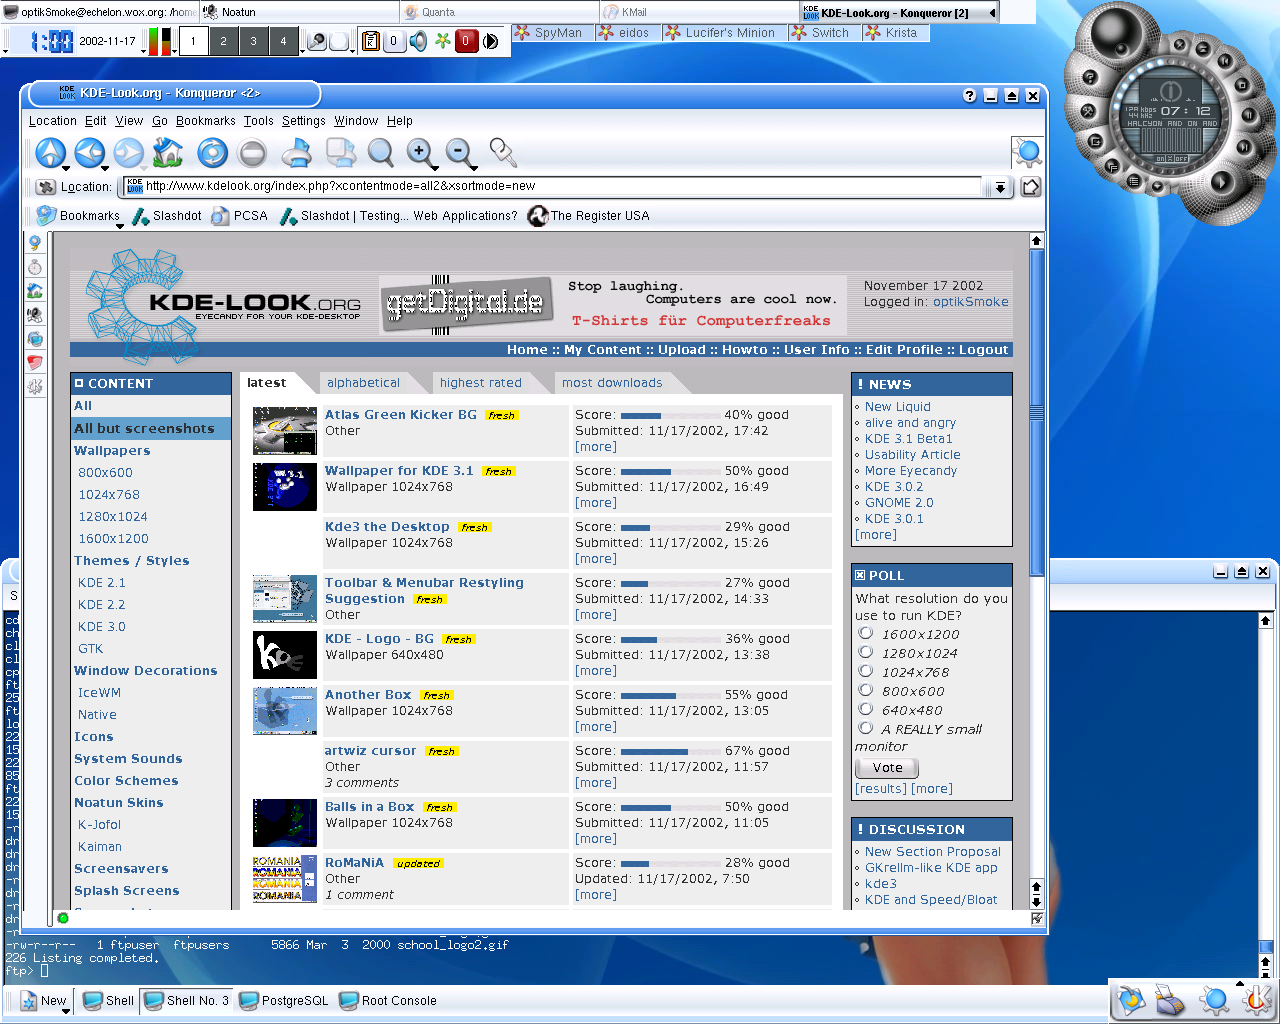
Task: Open the New session dropdown in Konsole
Action: pyautogui.click(x=66, y=1011)
